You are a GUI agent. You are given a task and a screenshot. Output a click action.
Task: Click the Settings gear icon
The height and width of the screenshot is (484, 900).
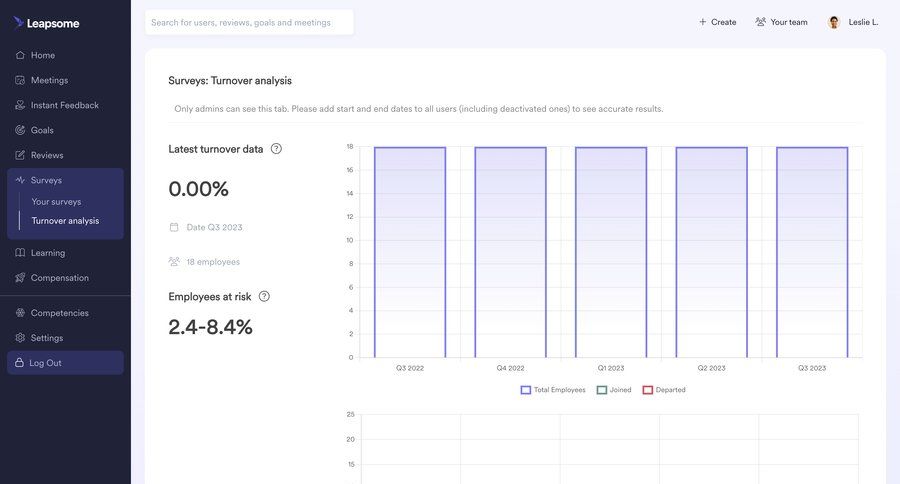tap(20, 338)
